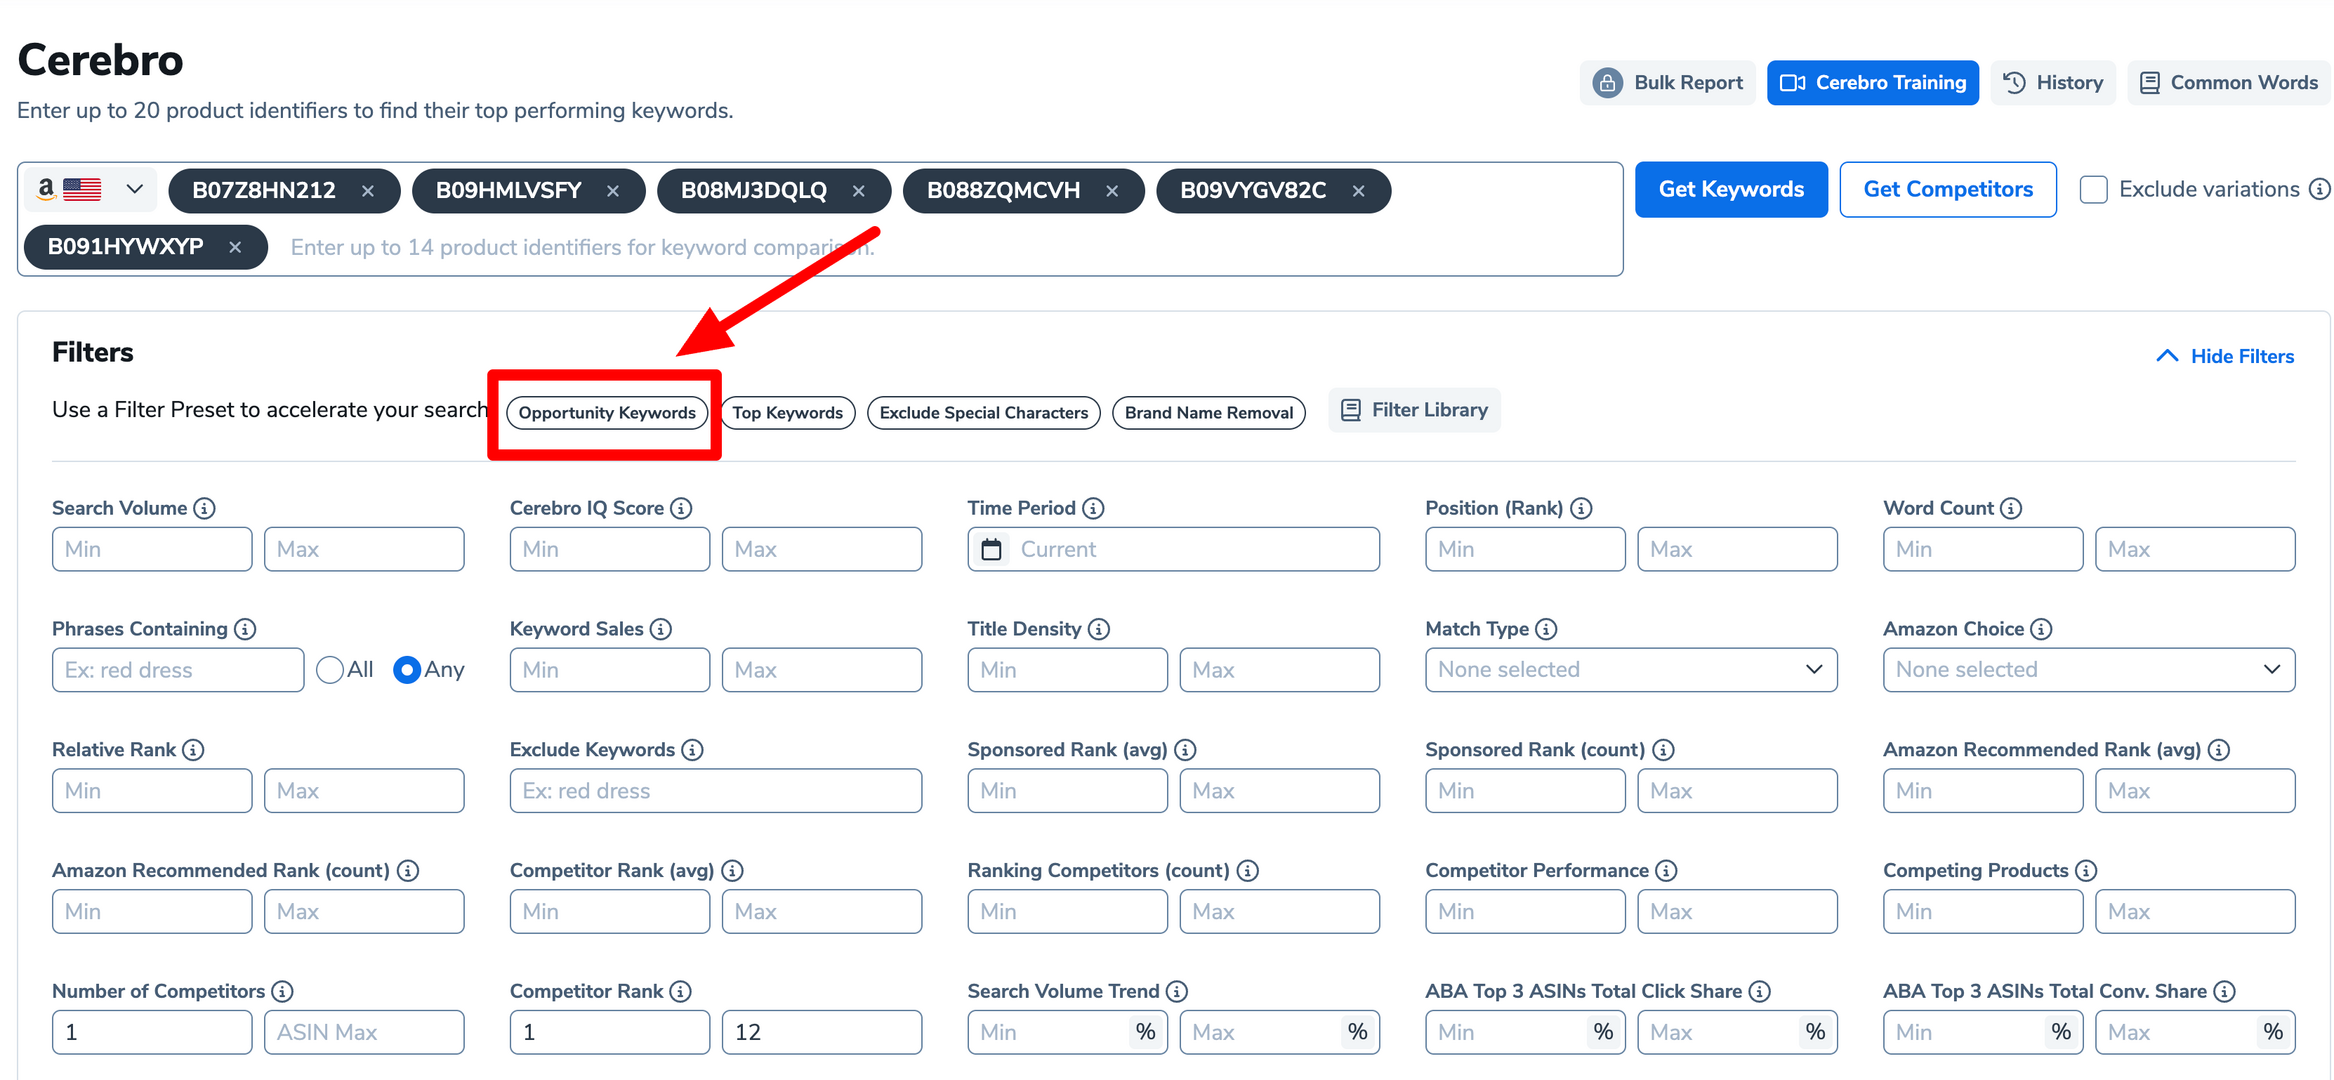Screen dimensions: 2334x1080
Task: Remove the B07Z8HN212 ASIN tag
Action: [x=368, y=191]
